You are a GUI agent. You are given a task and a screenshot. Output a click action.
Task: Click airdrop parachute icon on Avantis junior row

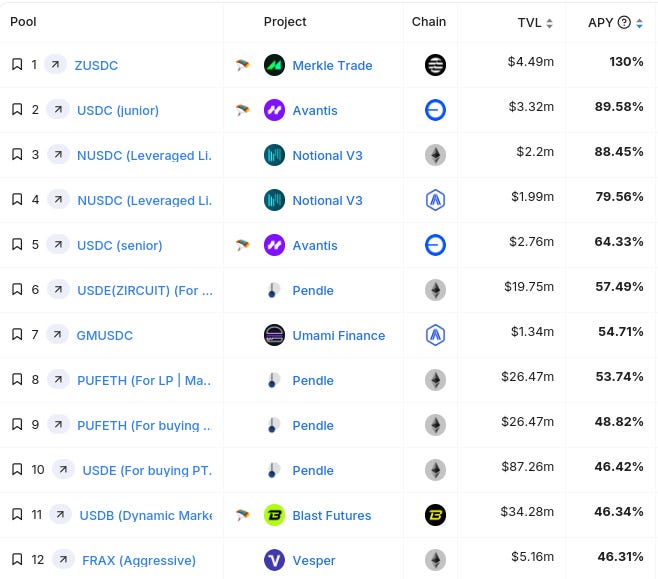point(243,110)
